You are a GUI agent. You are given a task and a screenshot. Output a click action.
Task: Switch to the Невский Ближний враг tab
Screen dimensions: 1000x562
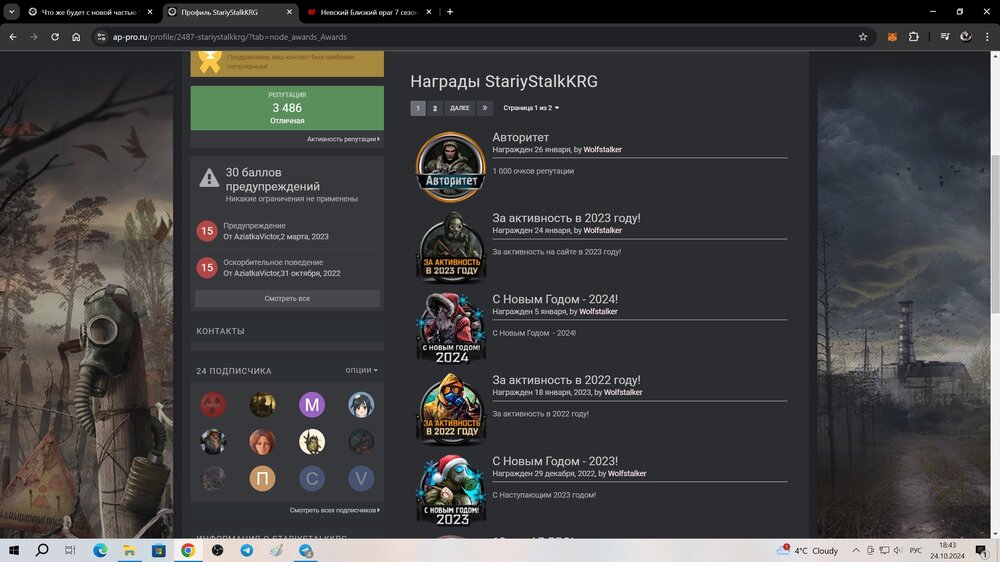367,12
